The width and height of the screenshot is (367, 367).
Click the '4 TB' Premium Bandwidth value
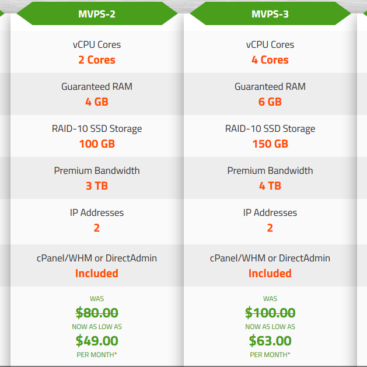click(x=270, y=186)
